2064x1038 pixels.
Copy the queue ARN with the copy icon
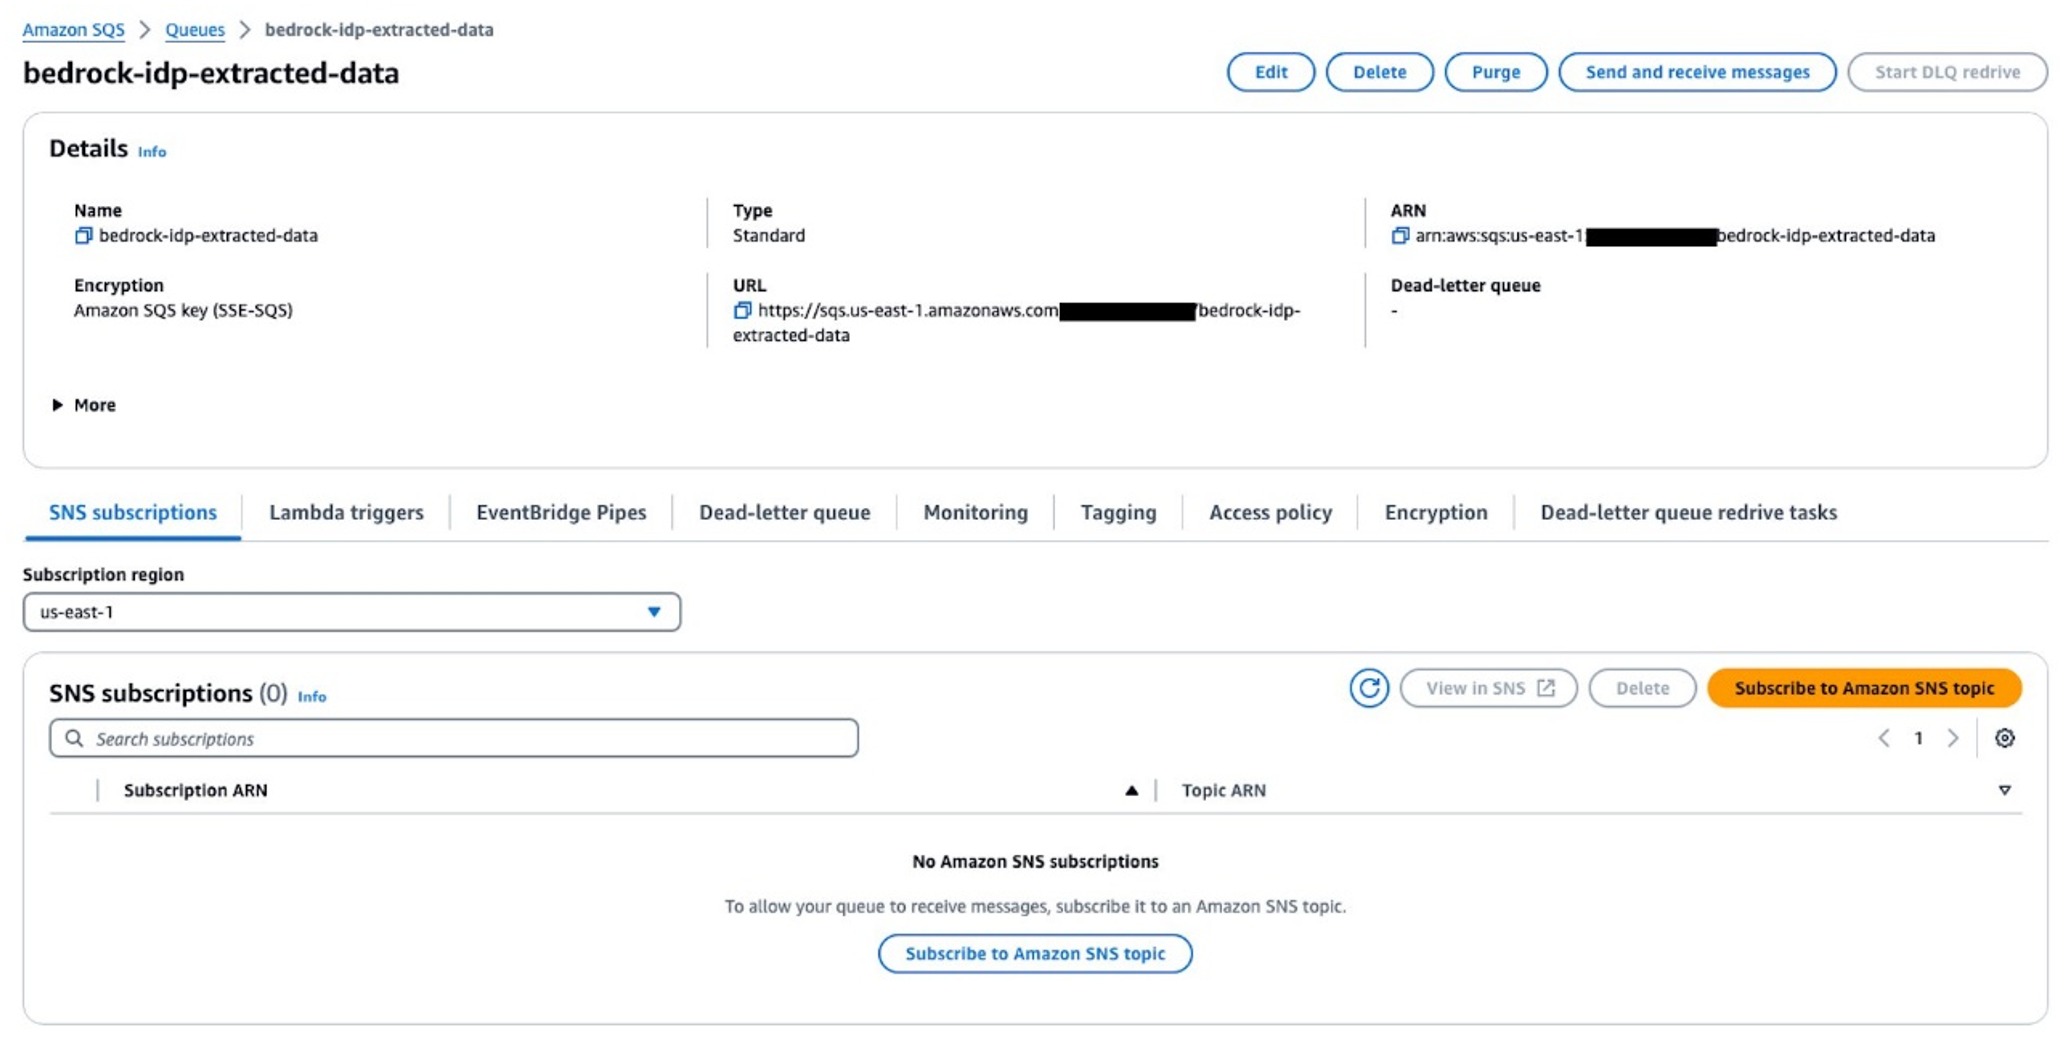(x=1400, y=236)
